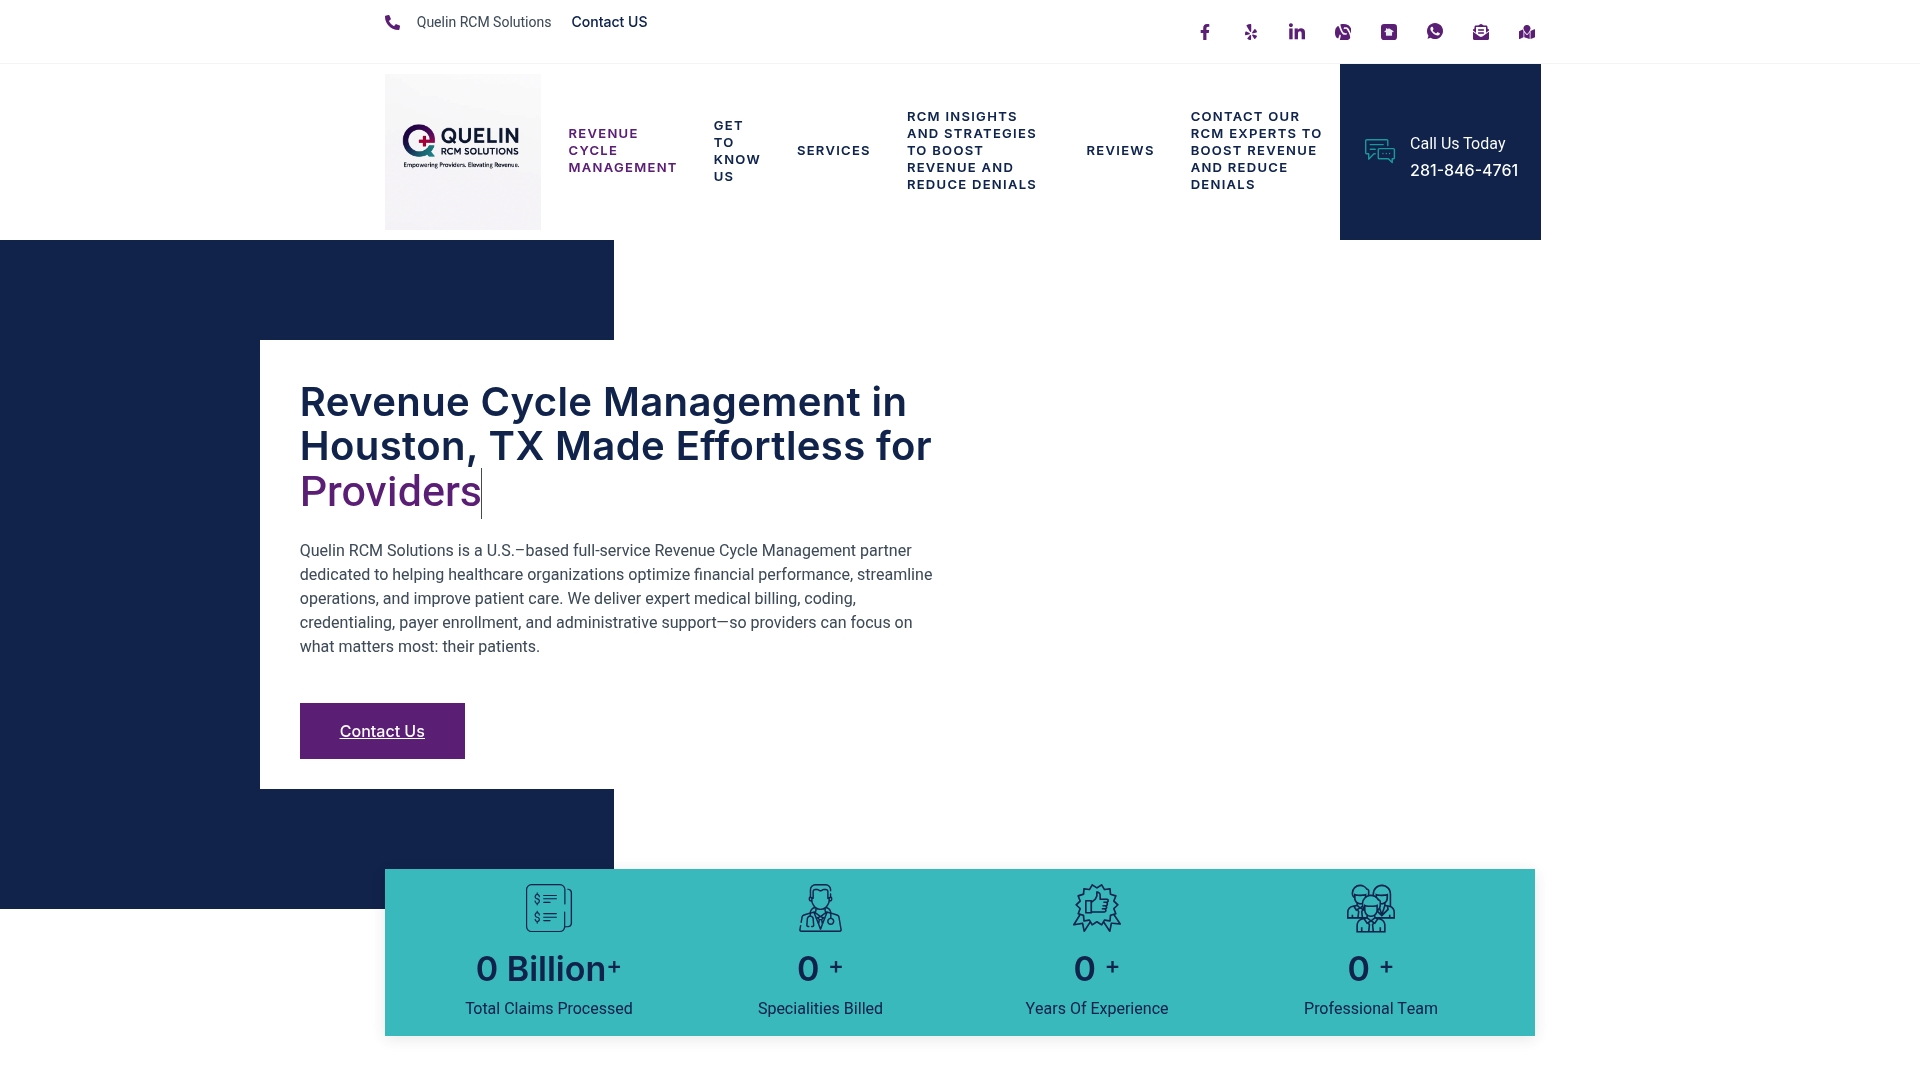
Task: Open the WhatsApp chat icon
Action: [1435, 32]
